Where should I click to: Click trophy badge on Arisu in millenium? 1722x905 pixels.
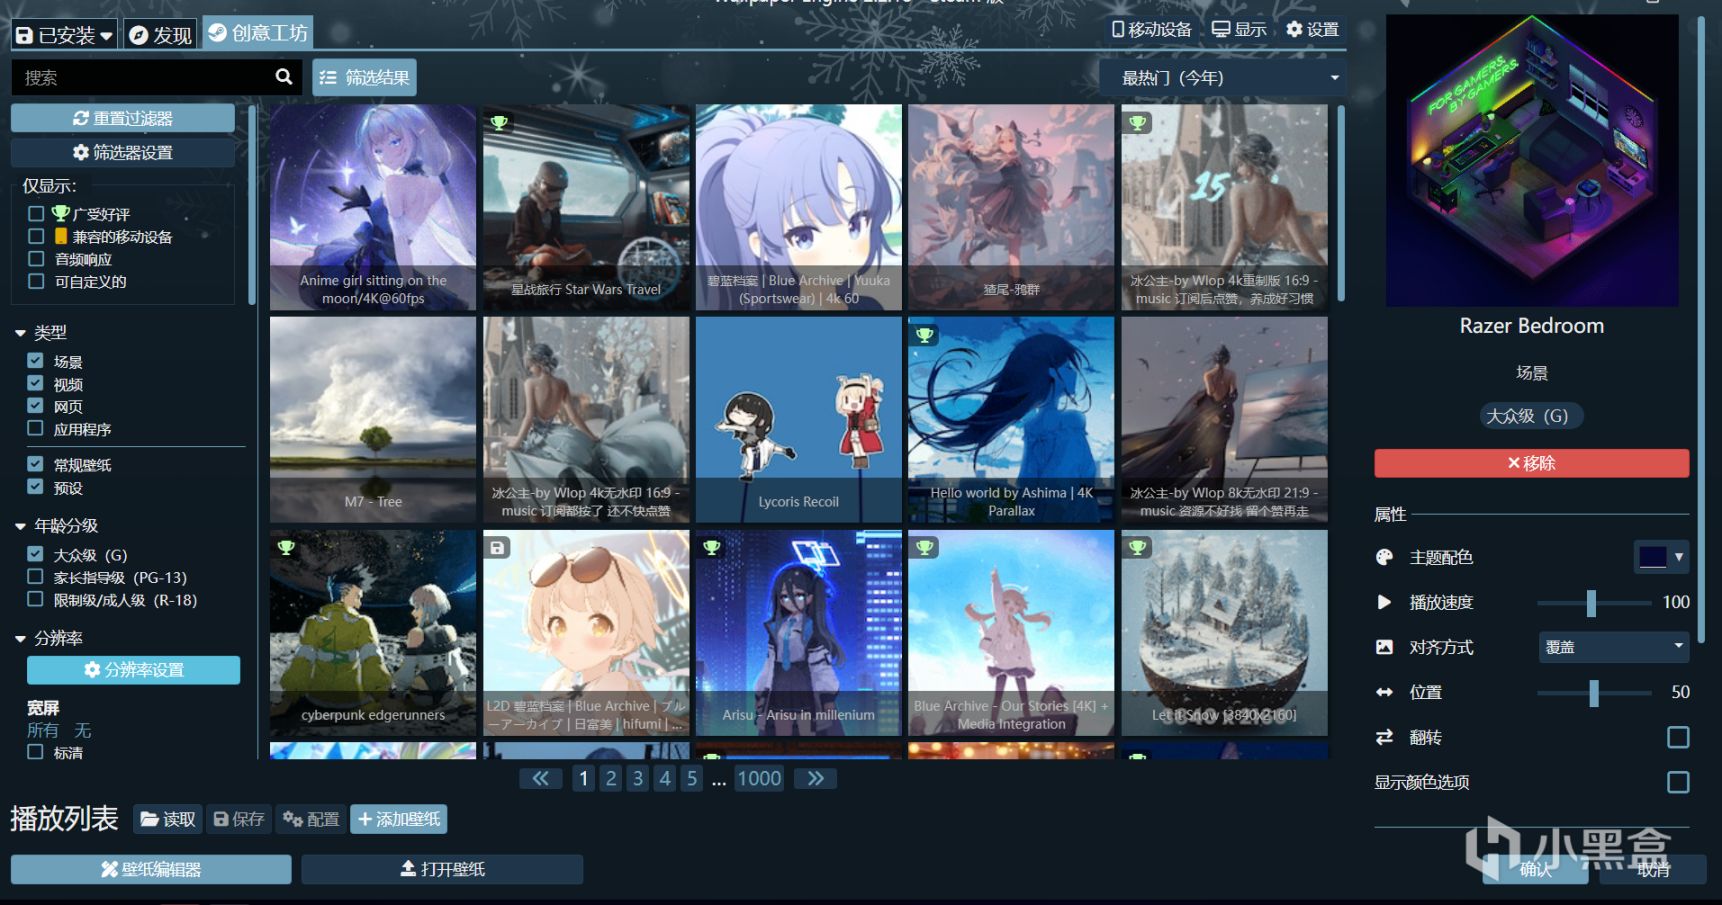click(711, 547)
